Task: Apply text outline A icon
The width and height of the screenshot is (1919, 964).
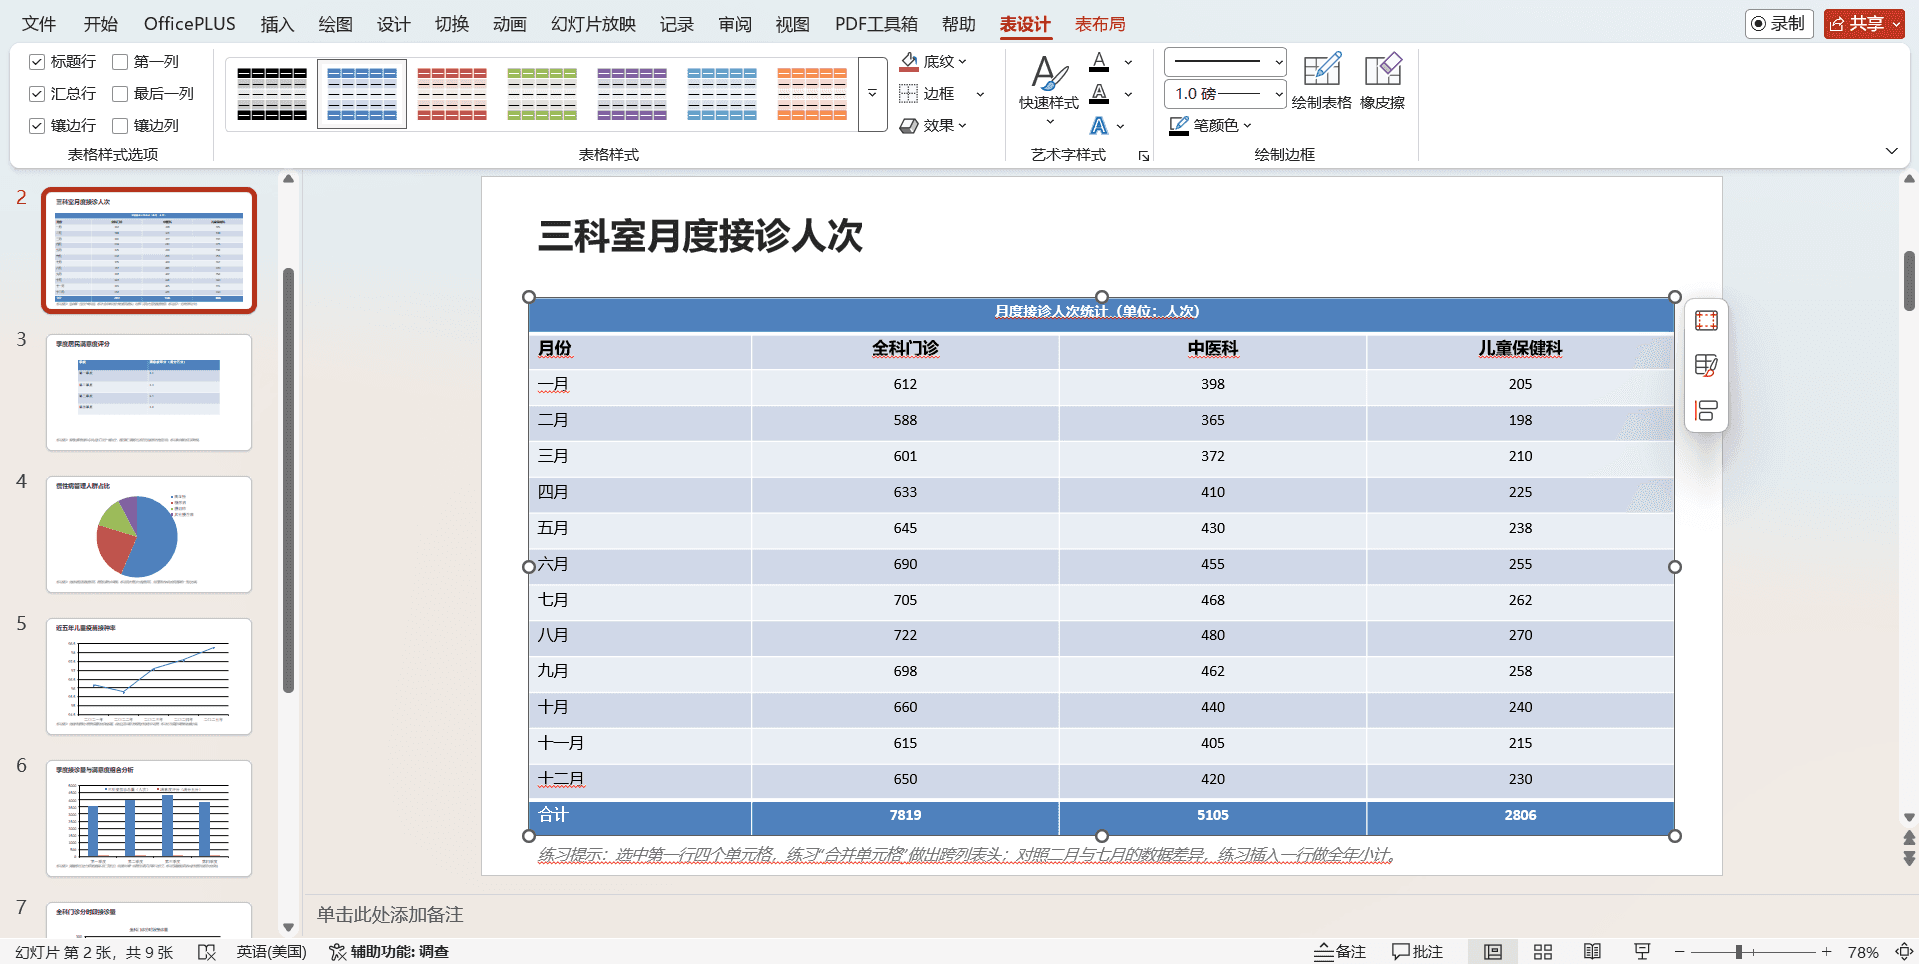Action: [1099, 93]
